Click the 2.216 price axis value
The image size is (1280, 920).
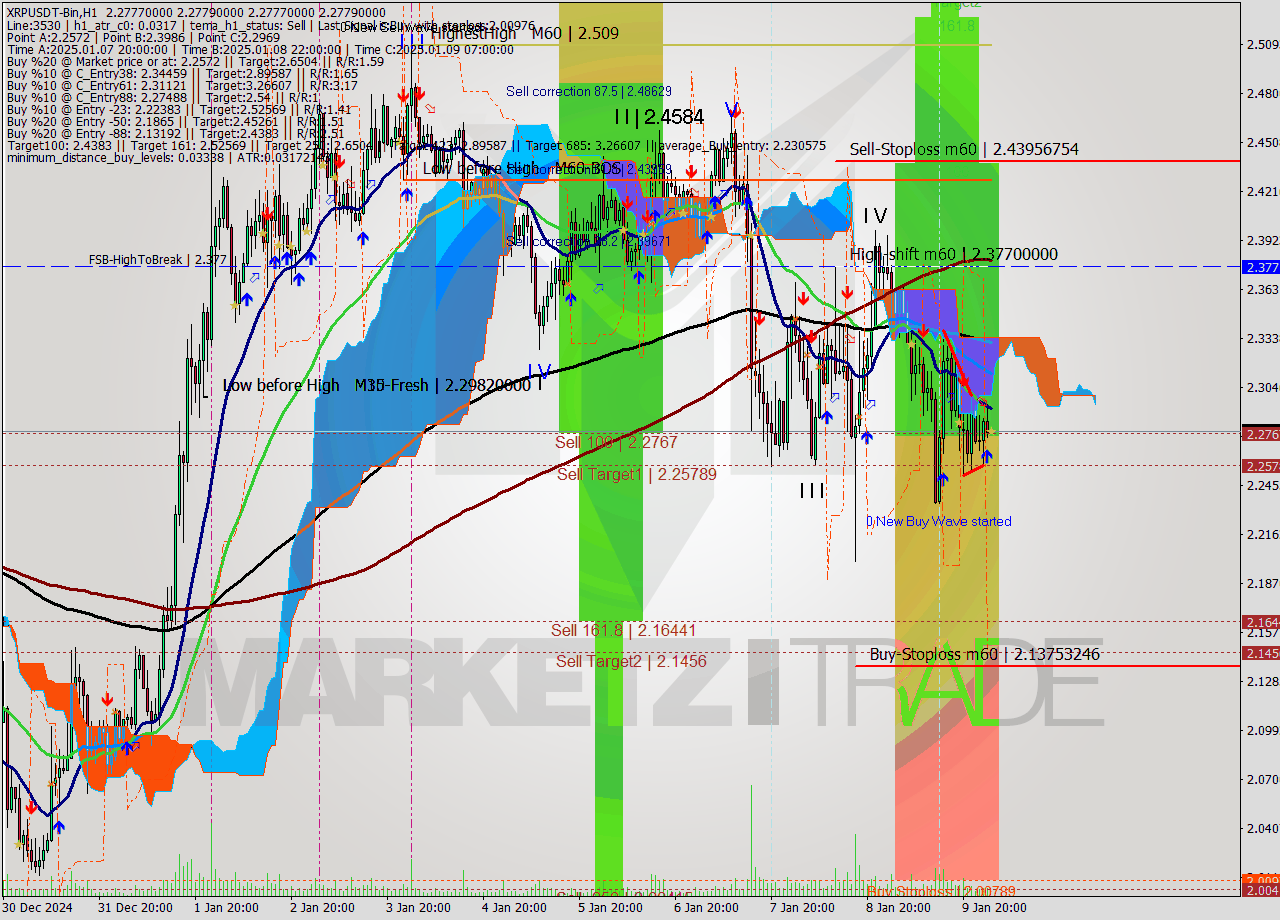point(1262,535)
